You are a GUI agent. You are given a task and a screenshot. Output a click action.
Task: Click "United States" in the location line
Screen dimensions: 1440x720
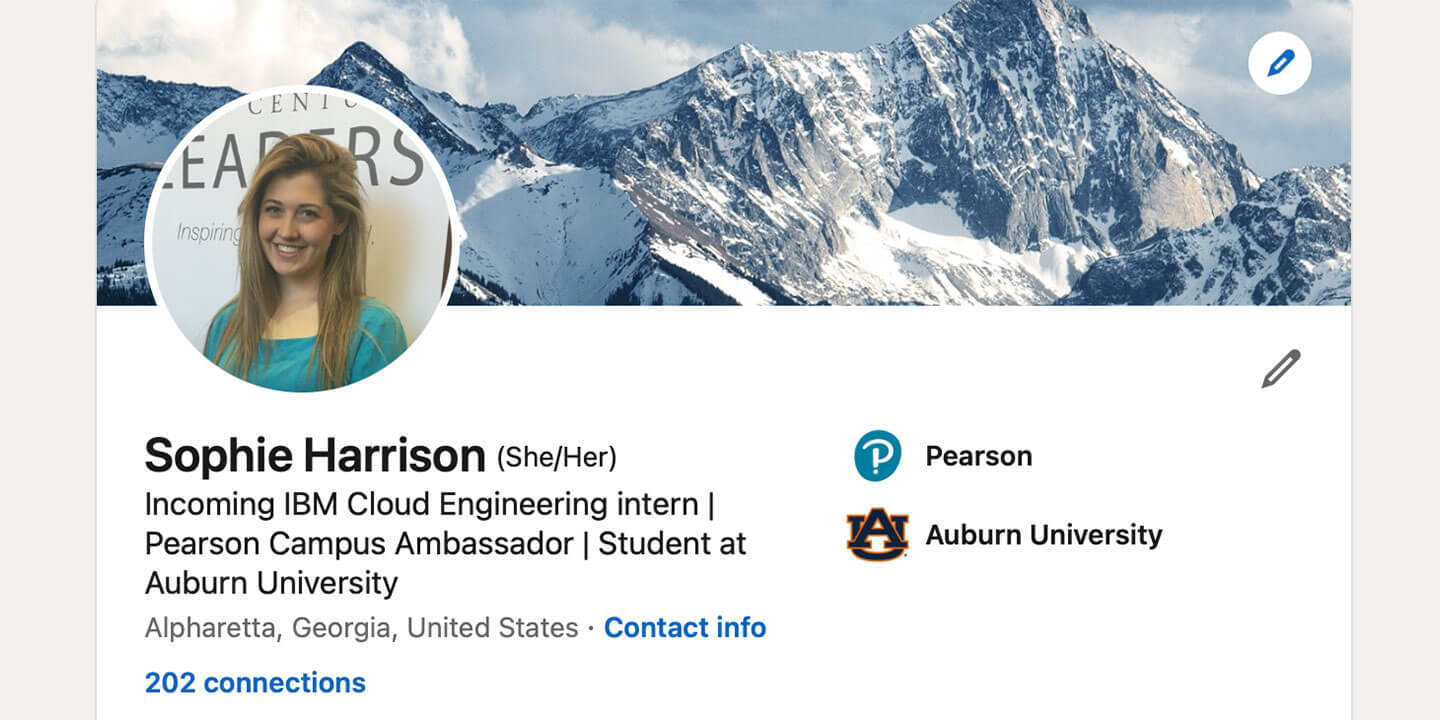[492, 628]
